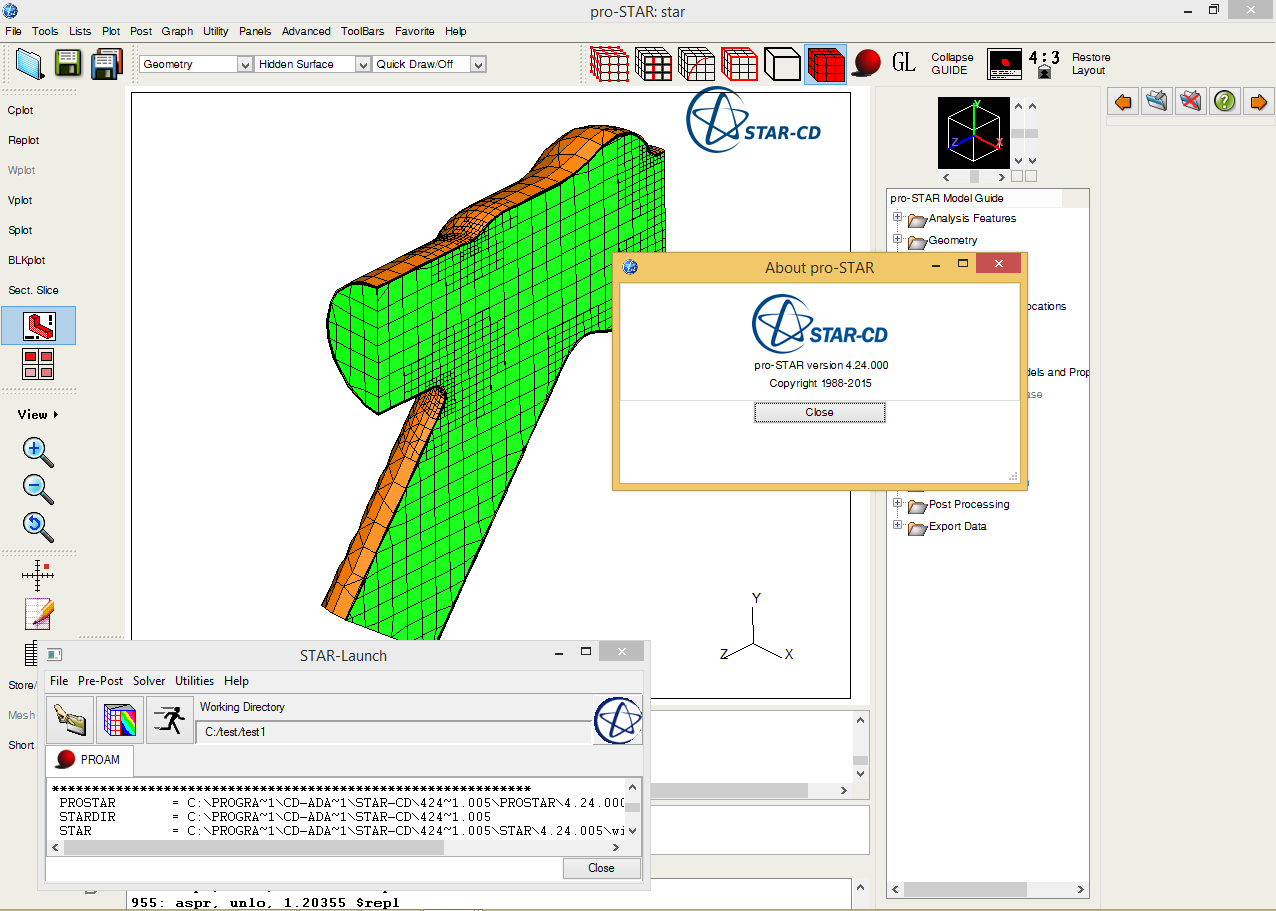Click the crossed-out printer icon

[x=1191, y=101]
